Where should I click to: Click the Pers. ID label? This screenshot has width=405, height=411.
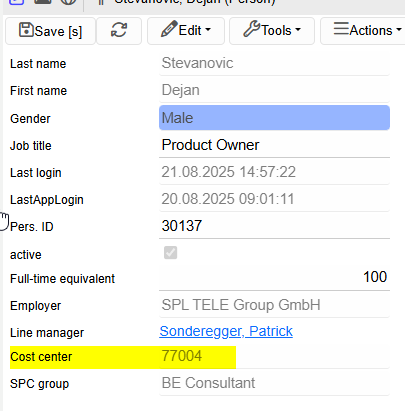32,227
